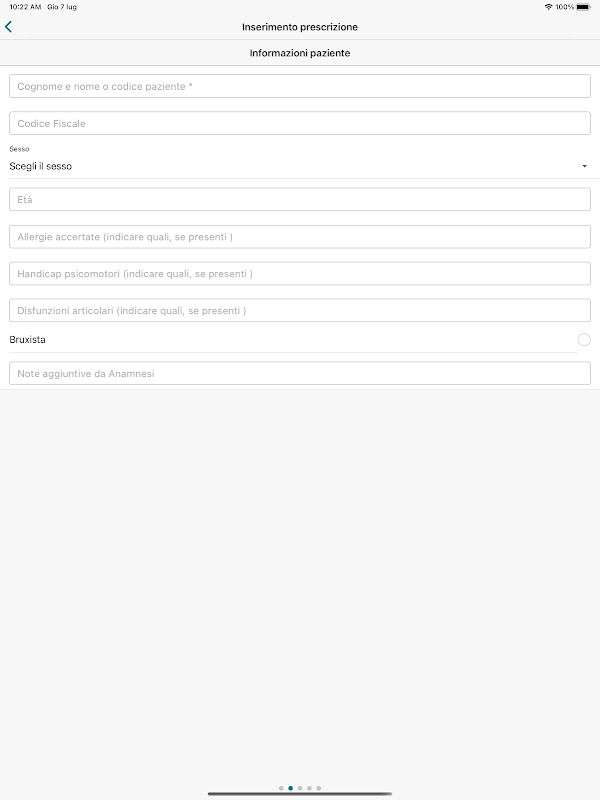The height and width of the screenshot is (800, 600).
Task: Focus the Cognome e nome patient field
Action: pos(300,86)
